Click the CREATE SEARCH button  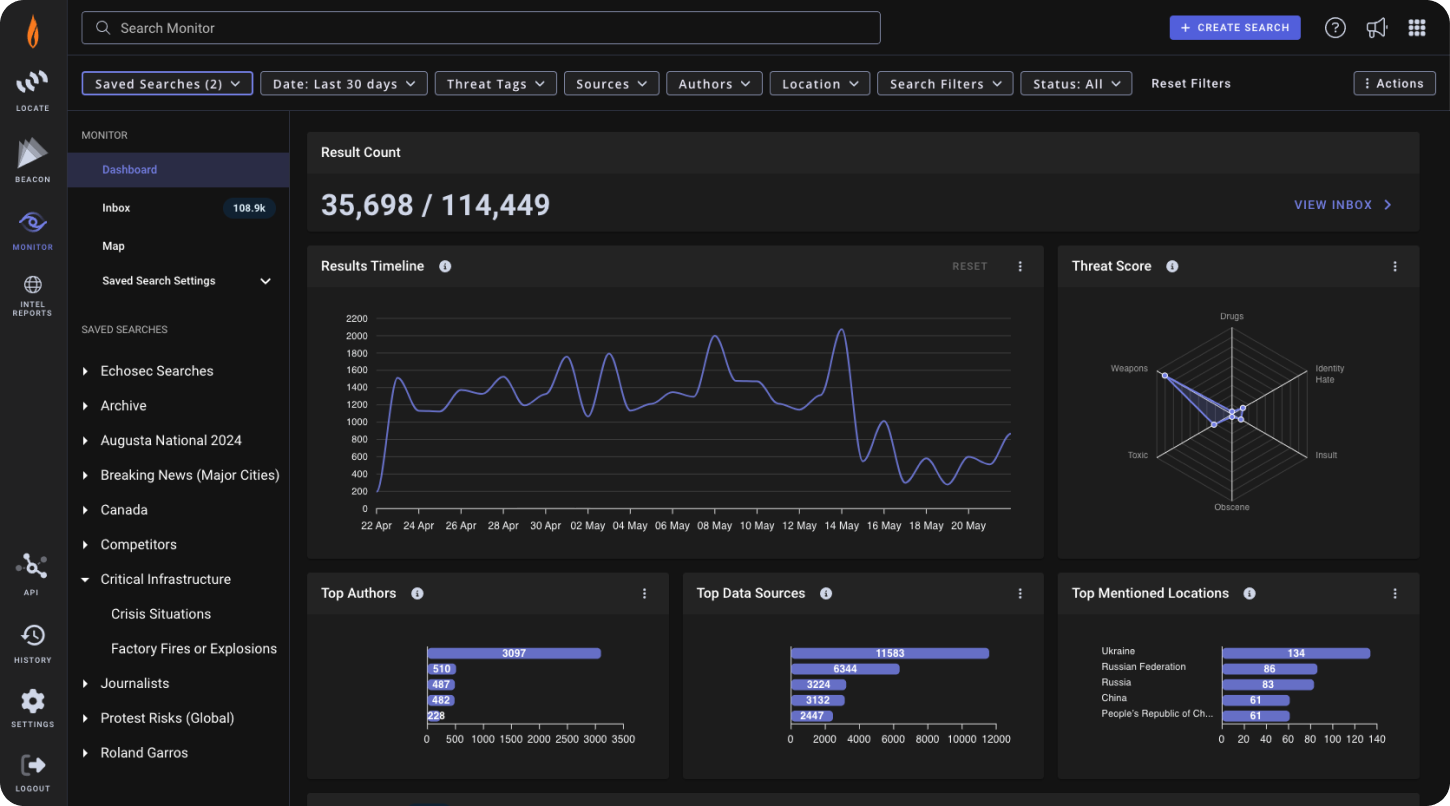pyautogui.click(x=1235, y=27)
